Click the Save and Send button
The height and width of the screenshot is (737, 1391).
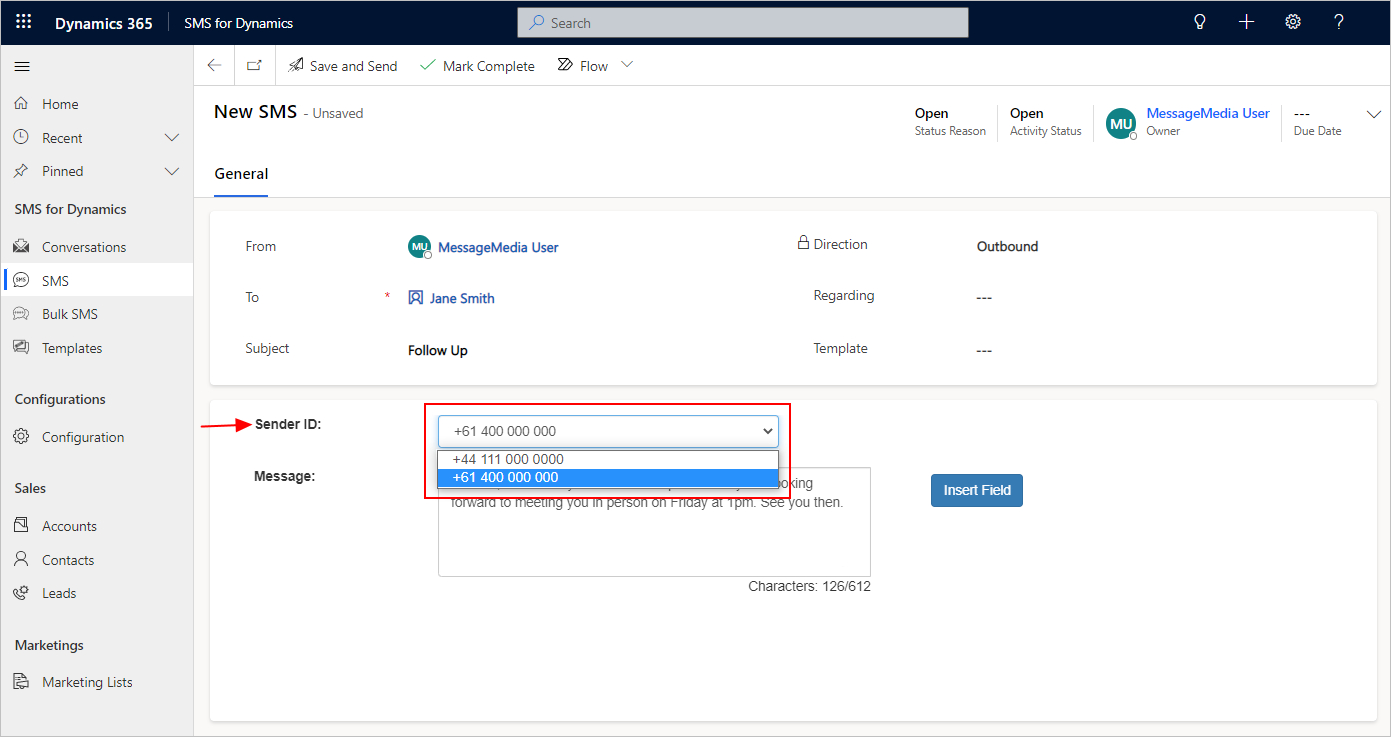343,66
